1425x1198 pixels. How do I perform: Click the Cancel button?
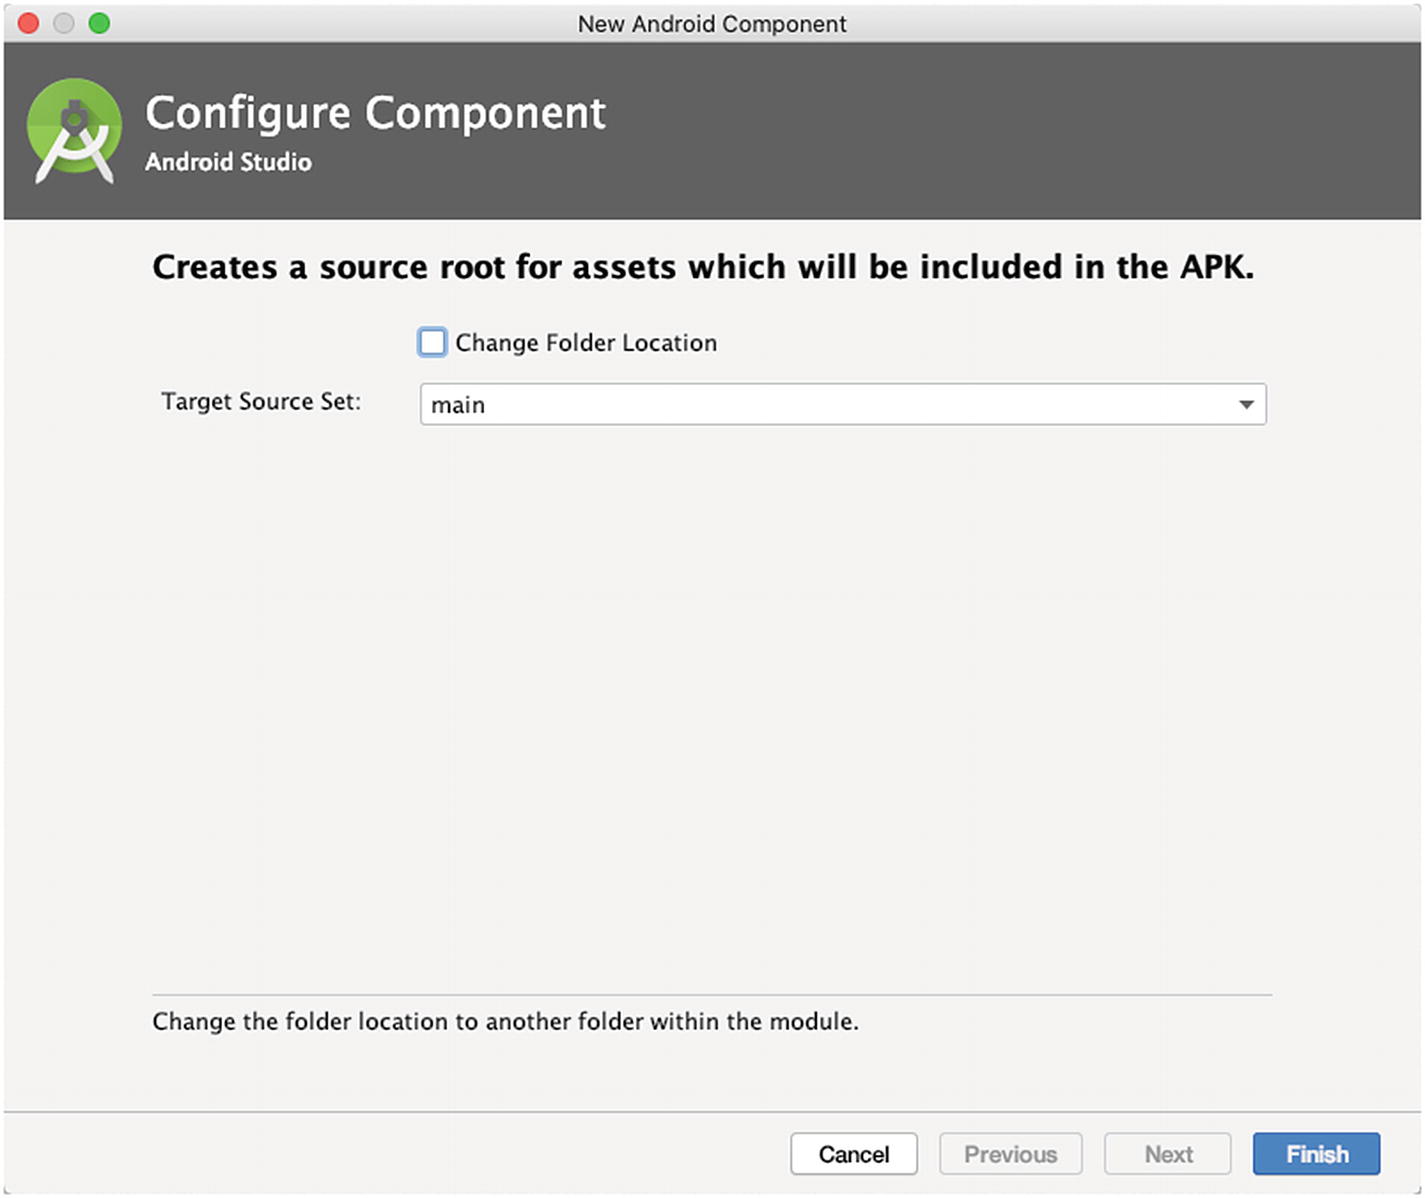854,1154
